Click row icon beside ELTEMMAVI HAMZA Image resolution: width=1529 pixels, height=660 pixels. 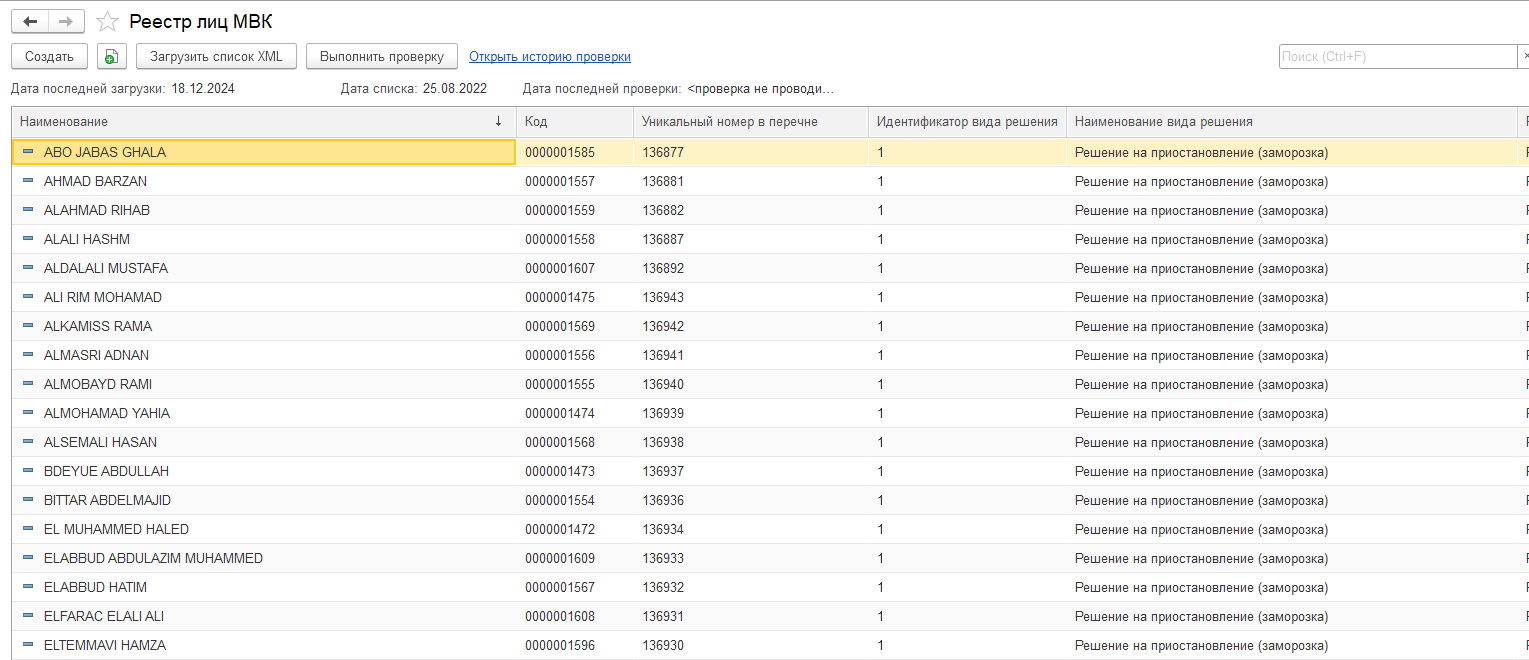click(28, 645)
